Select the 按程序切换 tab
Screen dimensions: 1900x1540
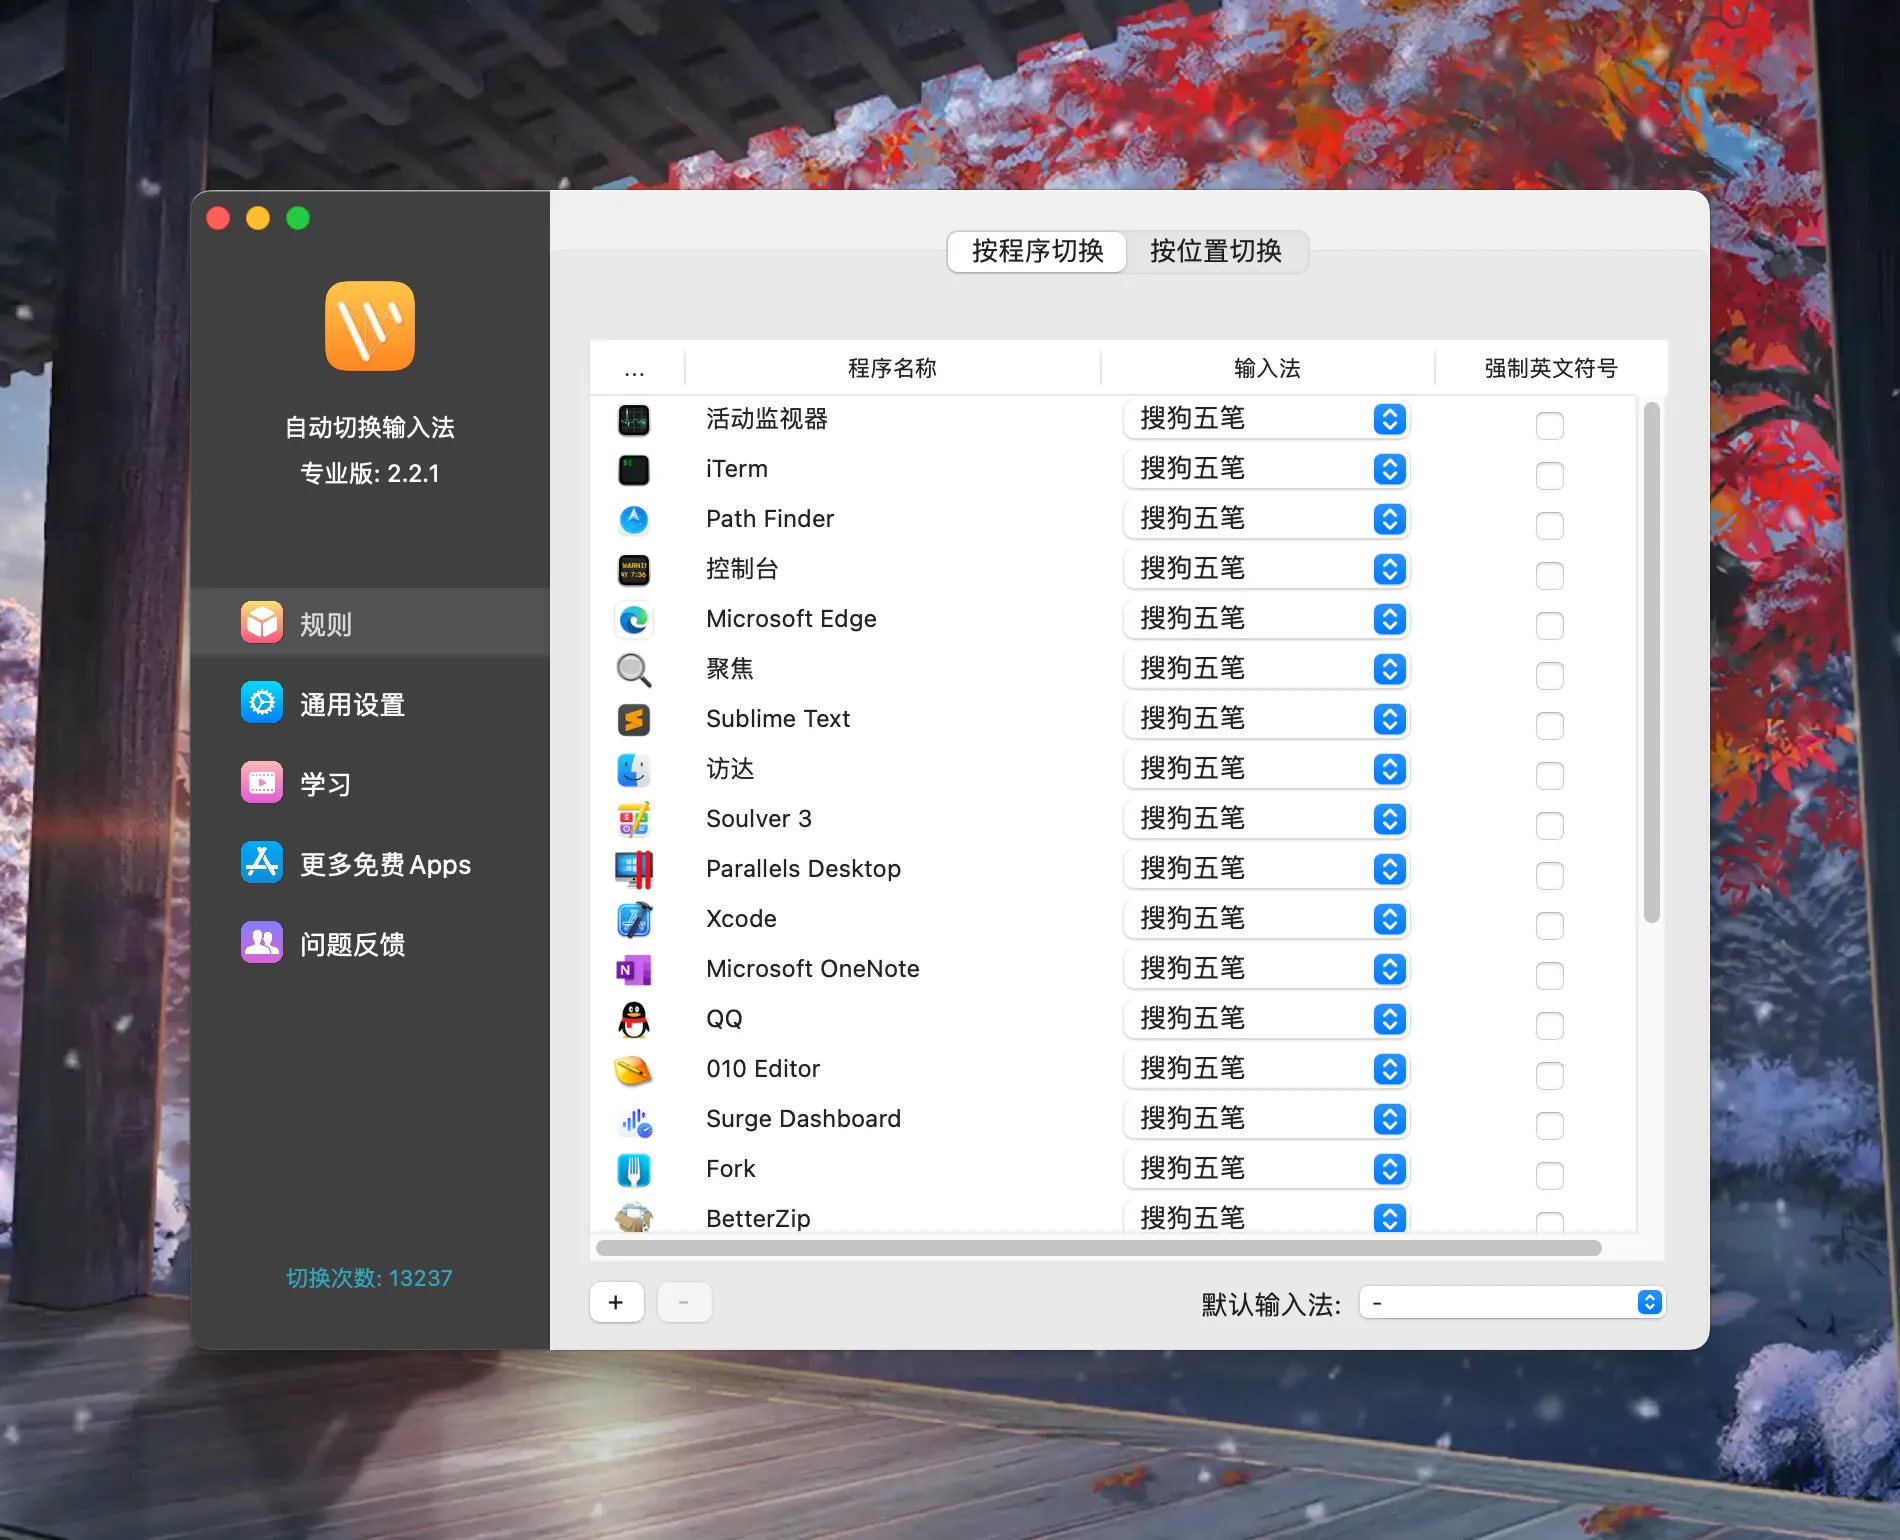(1036, 252)
